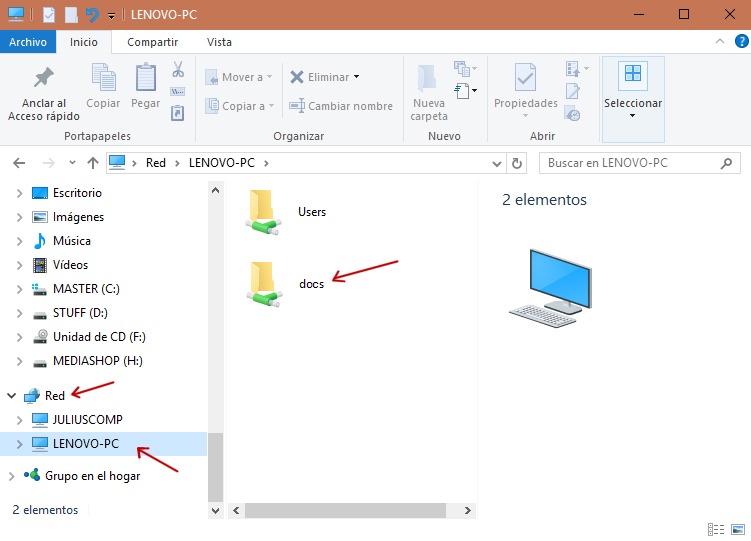This screenshot has width=751, height=541.
Task: Switch to details view in status bar
Action: [716, 529]
